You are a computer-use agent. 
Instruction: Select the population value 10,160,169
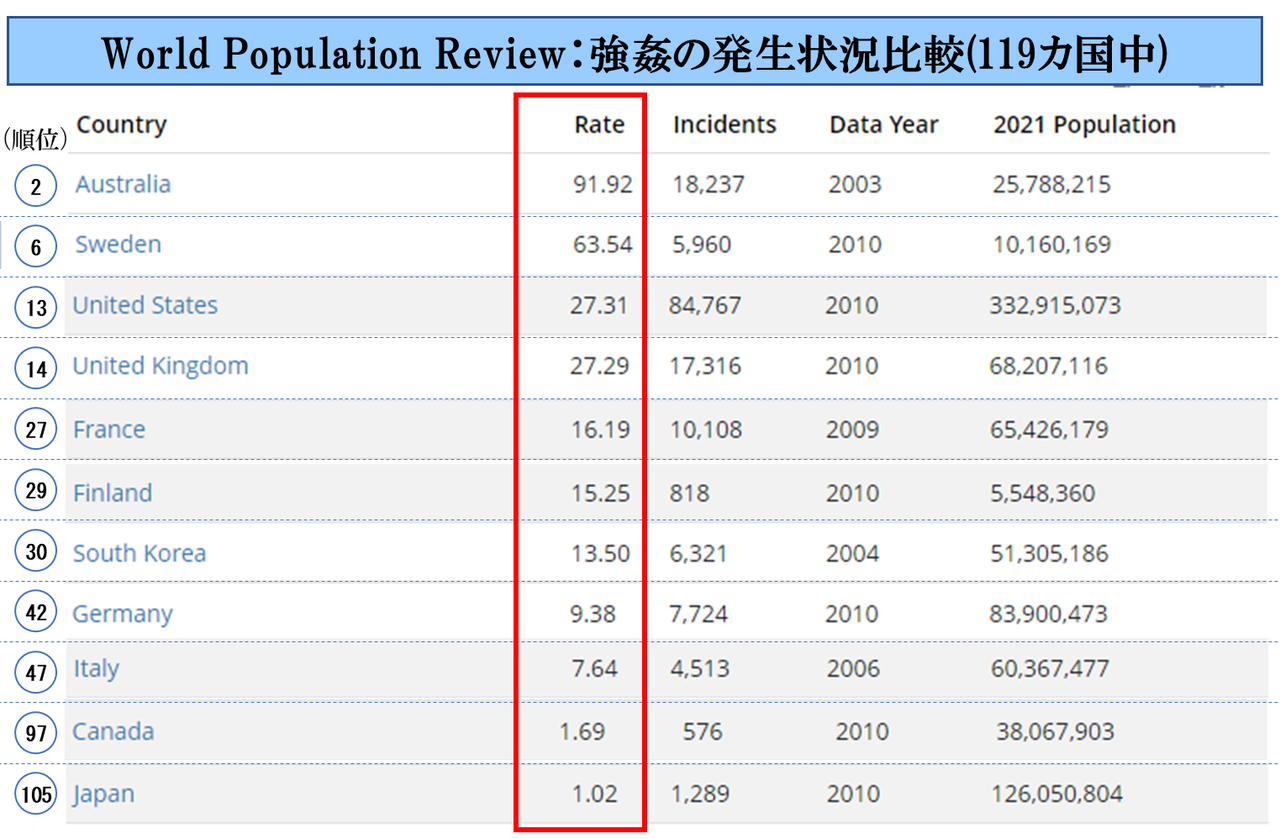pyautogui.click(x=1052, y=244)
